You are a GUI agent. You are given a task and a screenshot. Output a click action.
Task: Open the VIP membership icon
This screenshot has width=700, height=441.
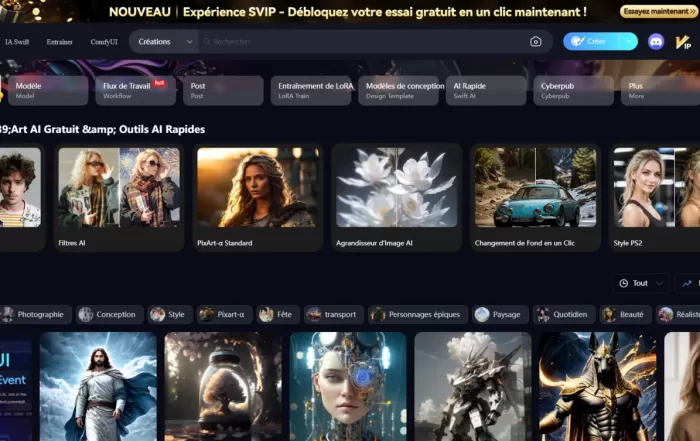point(683,42)
